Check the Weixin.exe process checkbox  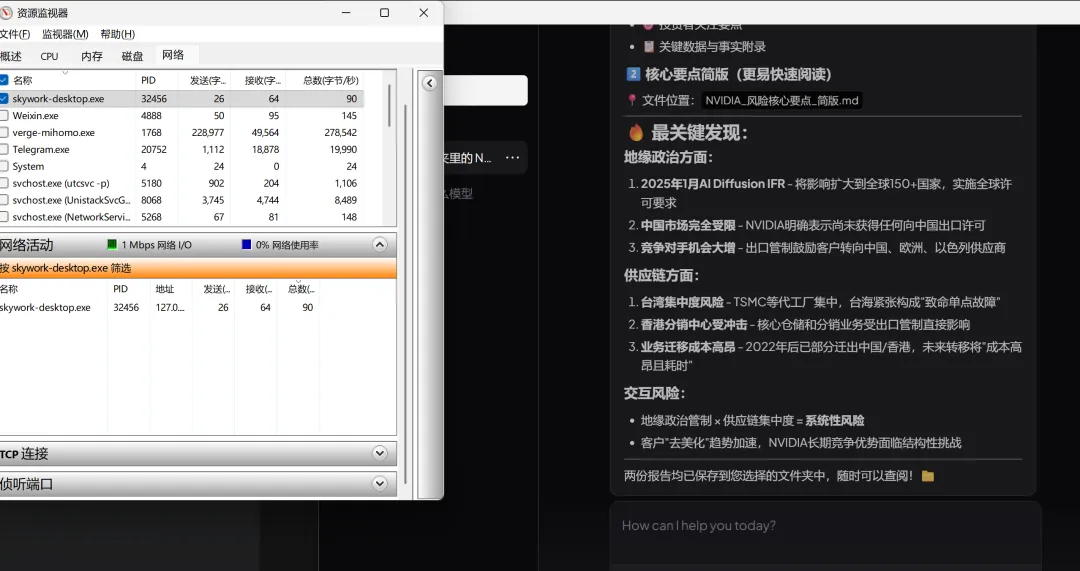click(3, 116)
